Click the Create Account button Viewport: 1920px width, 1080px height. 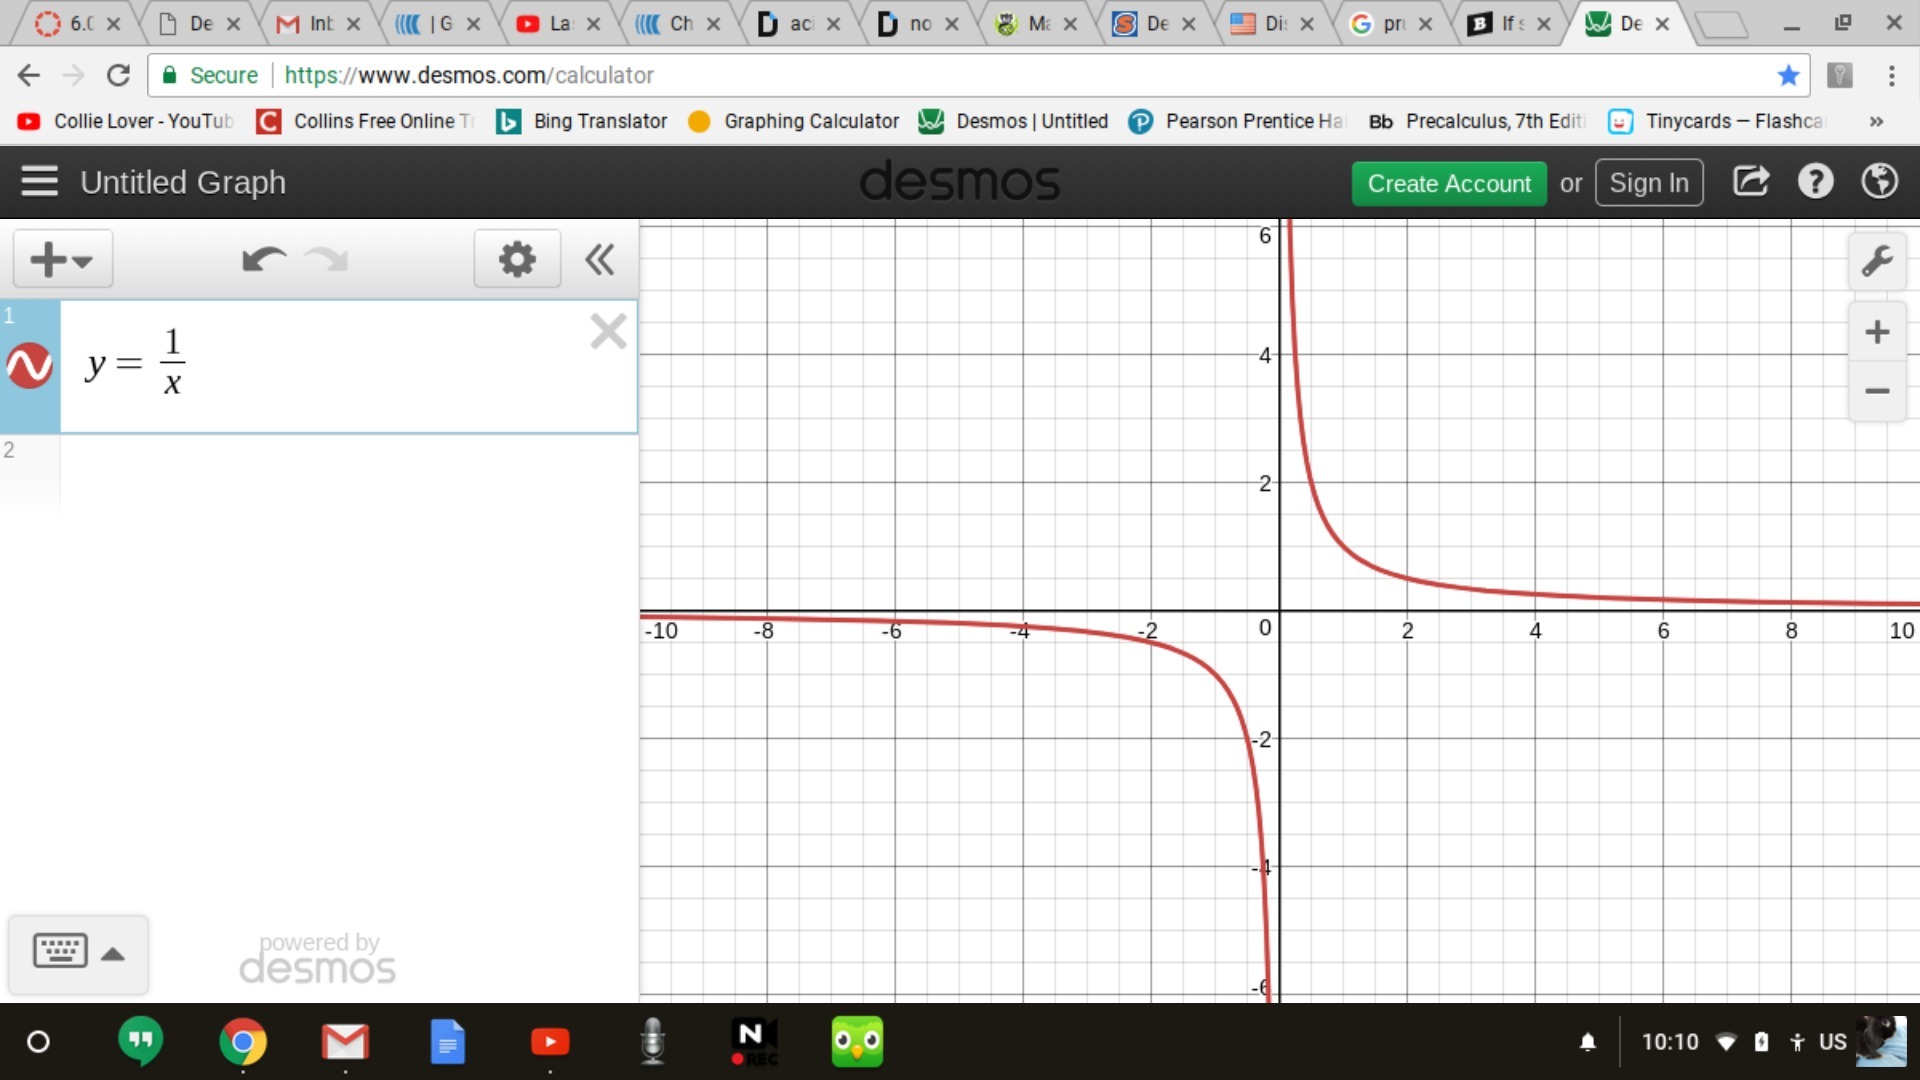click(x=1449, y=184)
